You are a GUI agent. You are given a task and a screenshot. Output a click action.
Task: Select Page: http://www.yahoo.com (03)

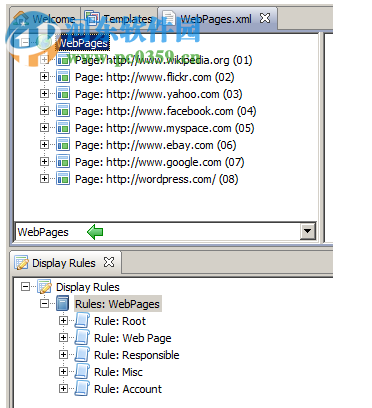[159, 94]
